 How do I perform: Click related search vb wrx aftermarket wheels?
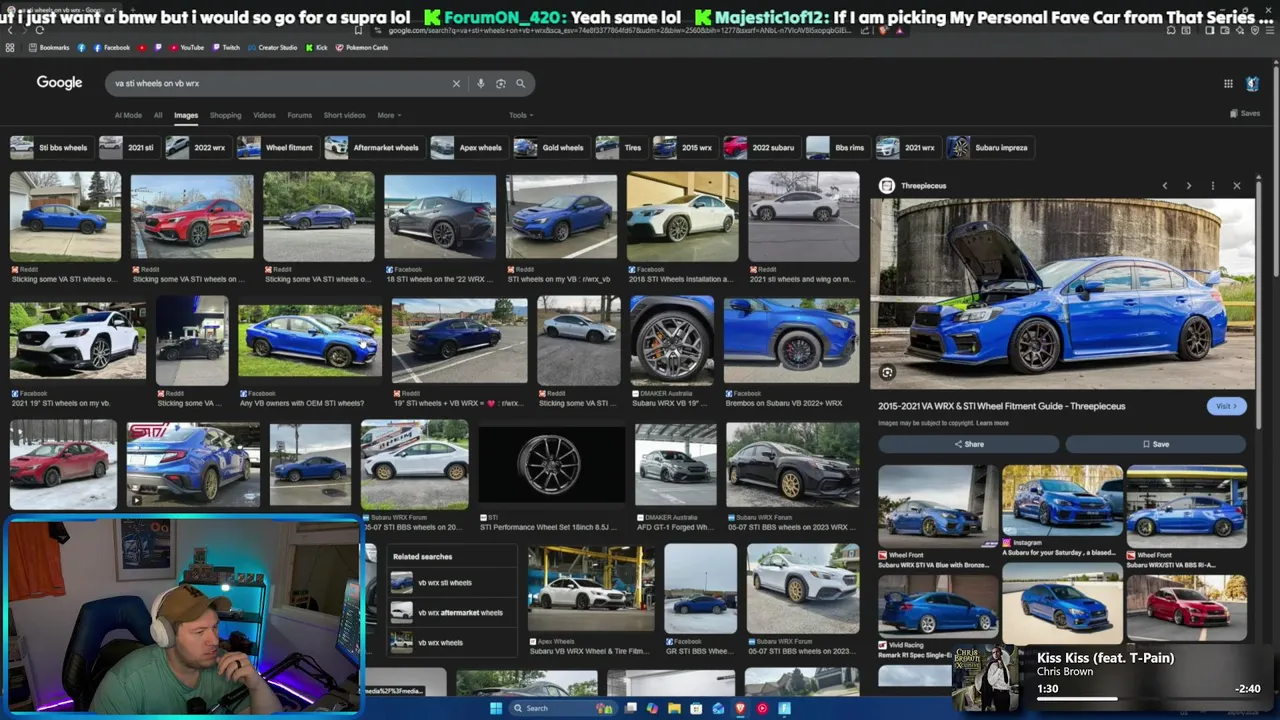point(452,613)
